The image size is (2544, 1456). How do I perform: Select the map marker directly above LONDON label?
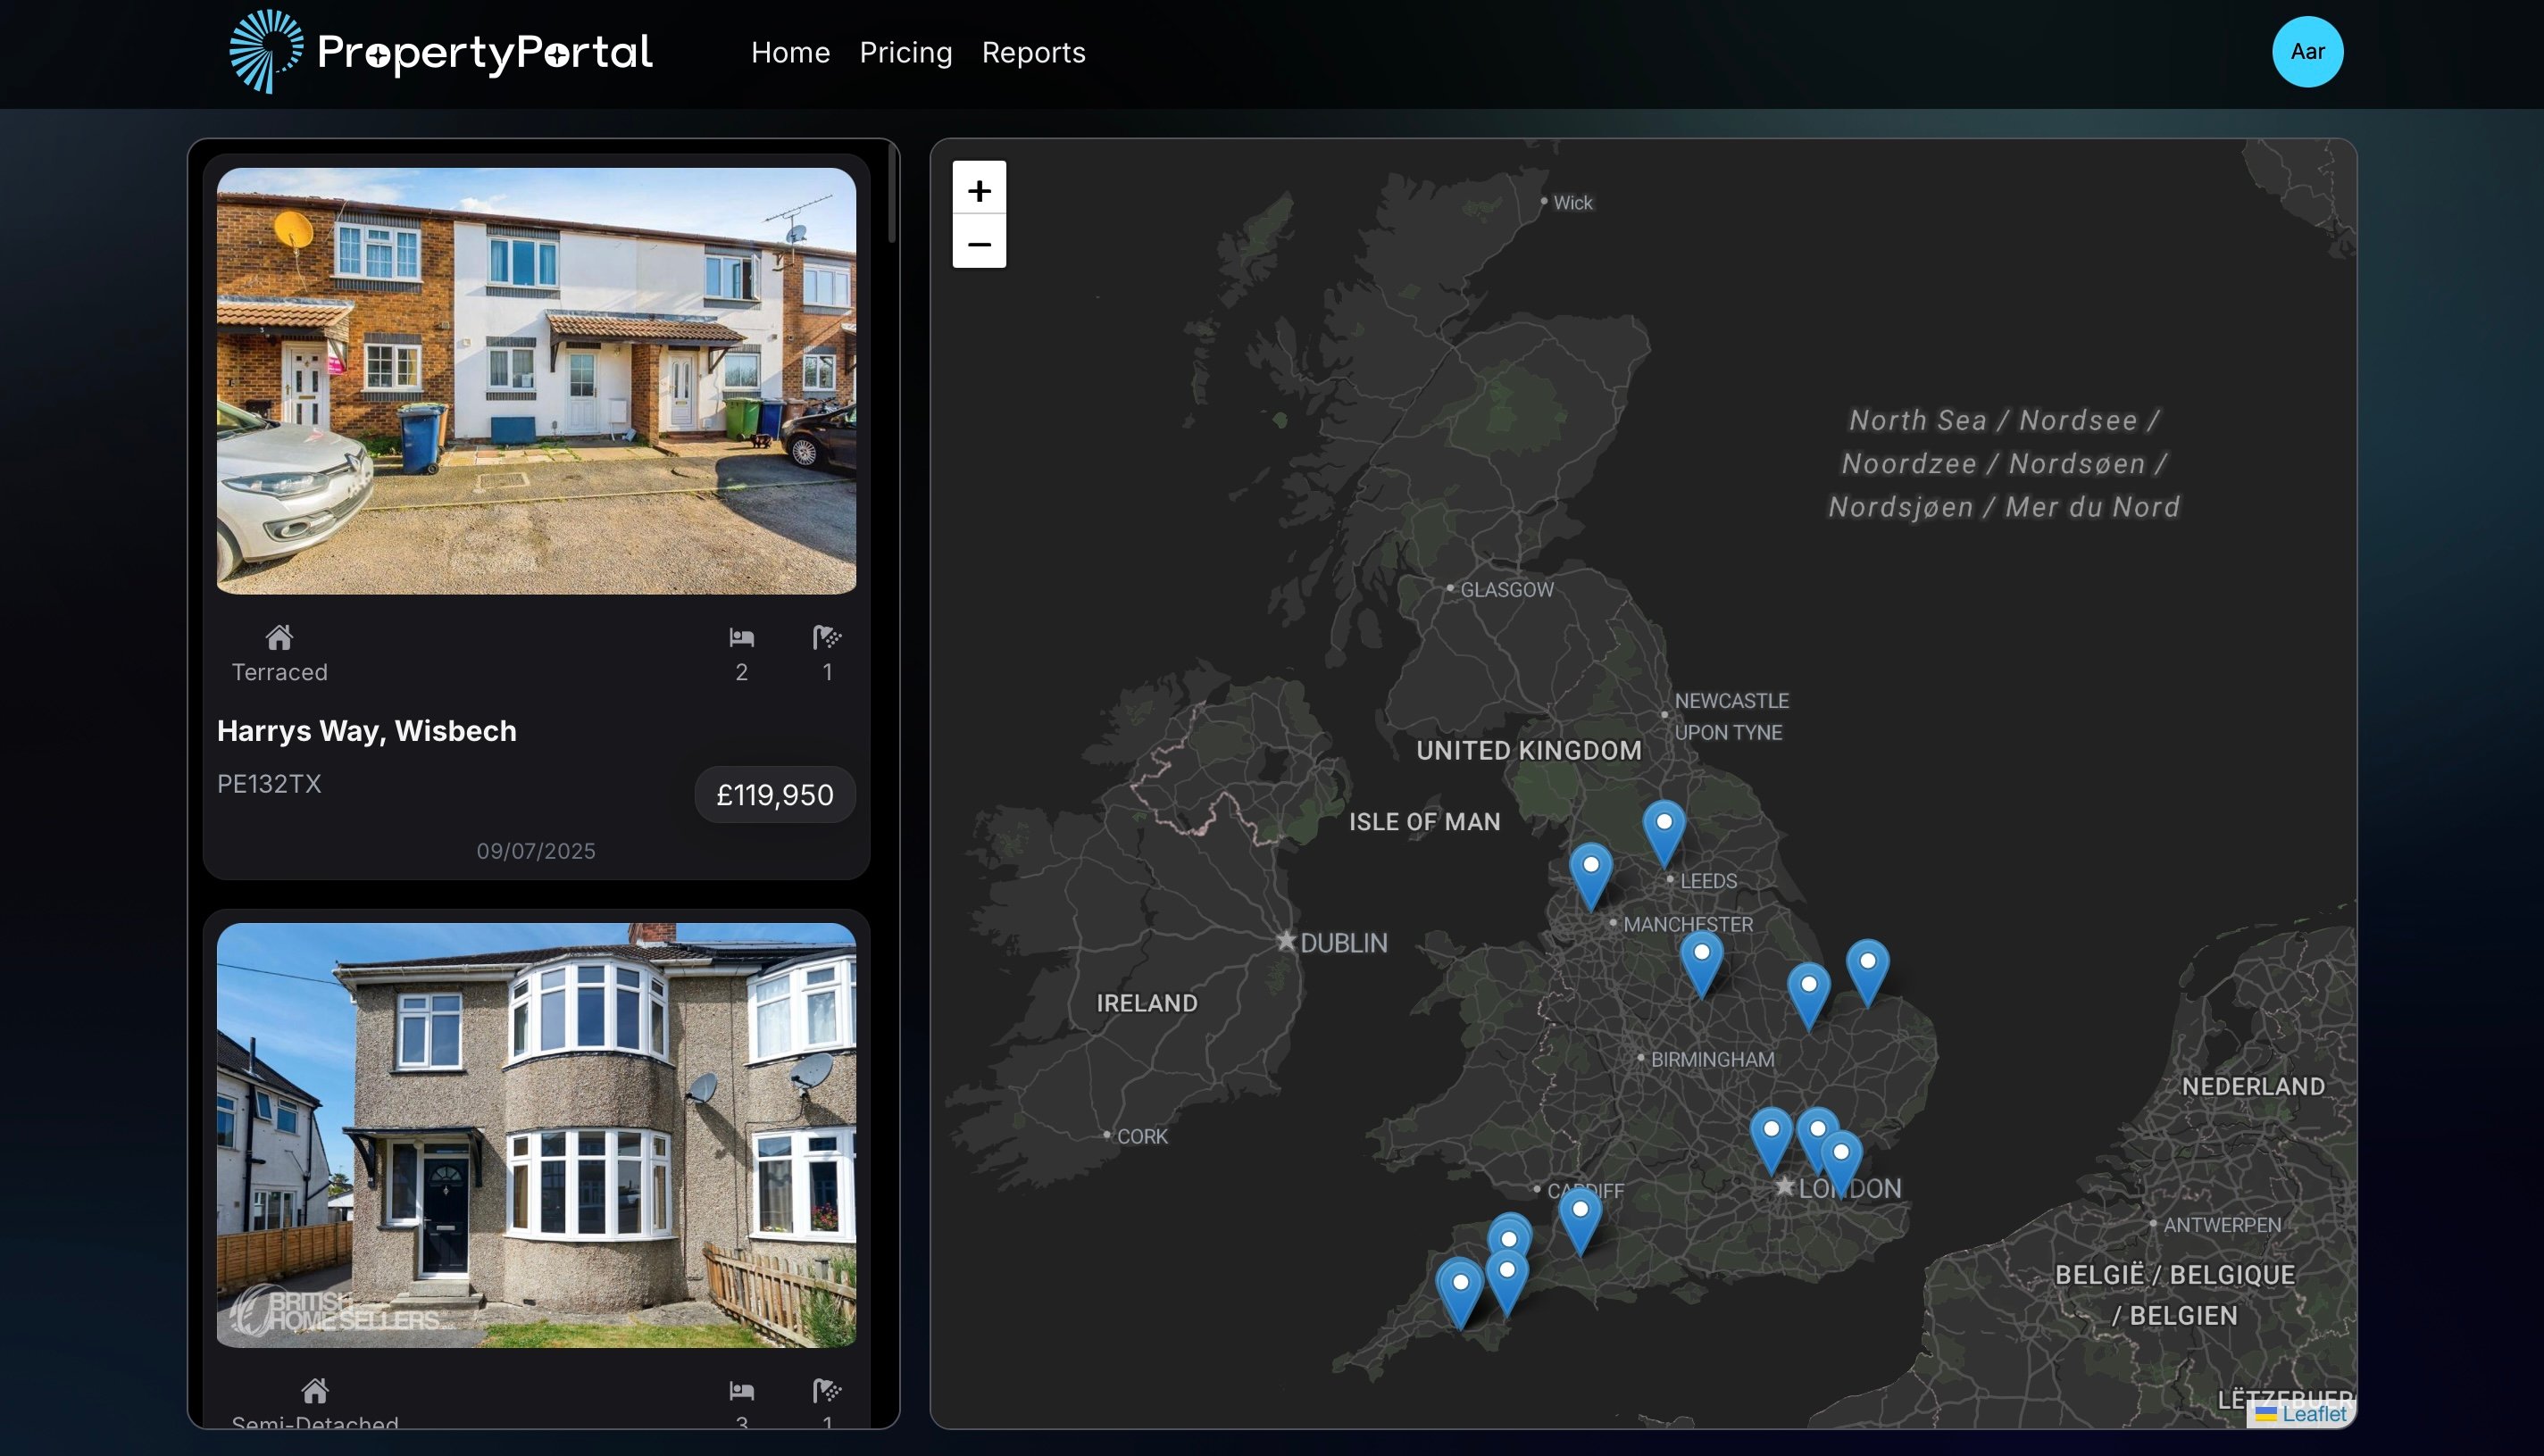pos(1841,1163)
